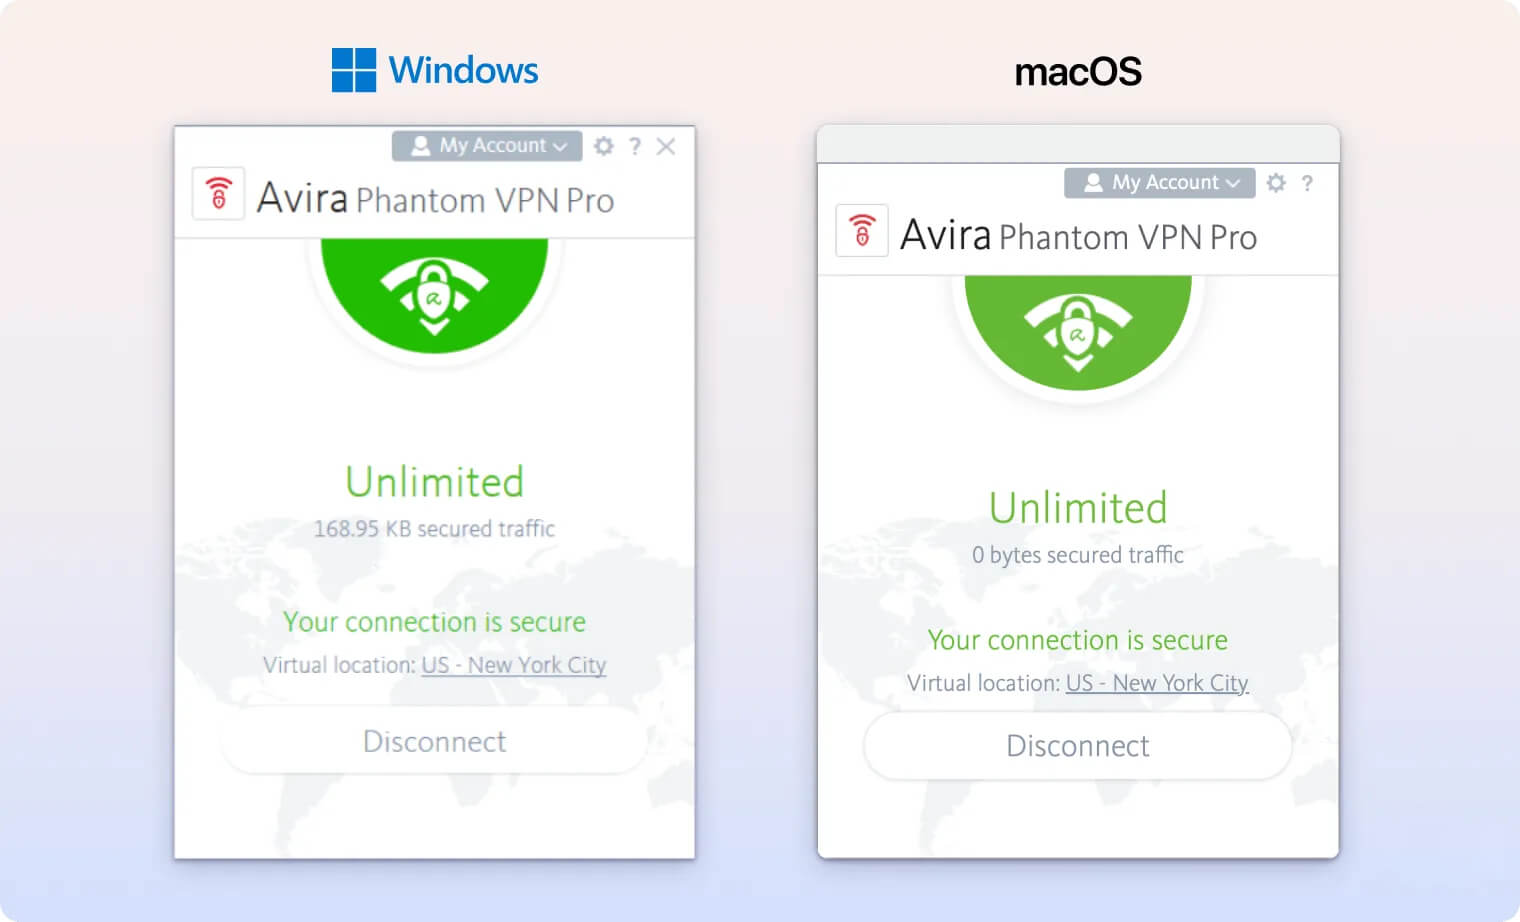Viewport: 1520px width, 922px height.
Task: Click the Avira red logo in Windows app
Action: pyautogui.click(x=218, y=193)
